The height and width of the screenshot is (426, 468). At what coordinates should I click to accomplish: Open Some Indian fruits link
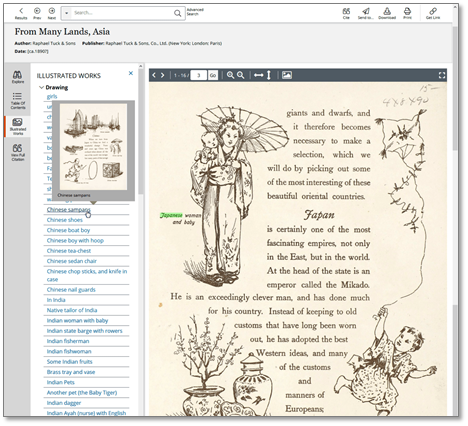[x=70, y=362]
